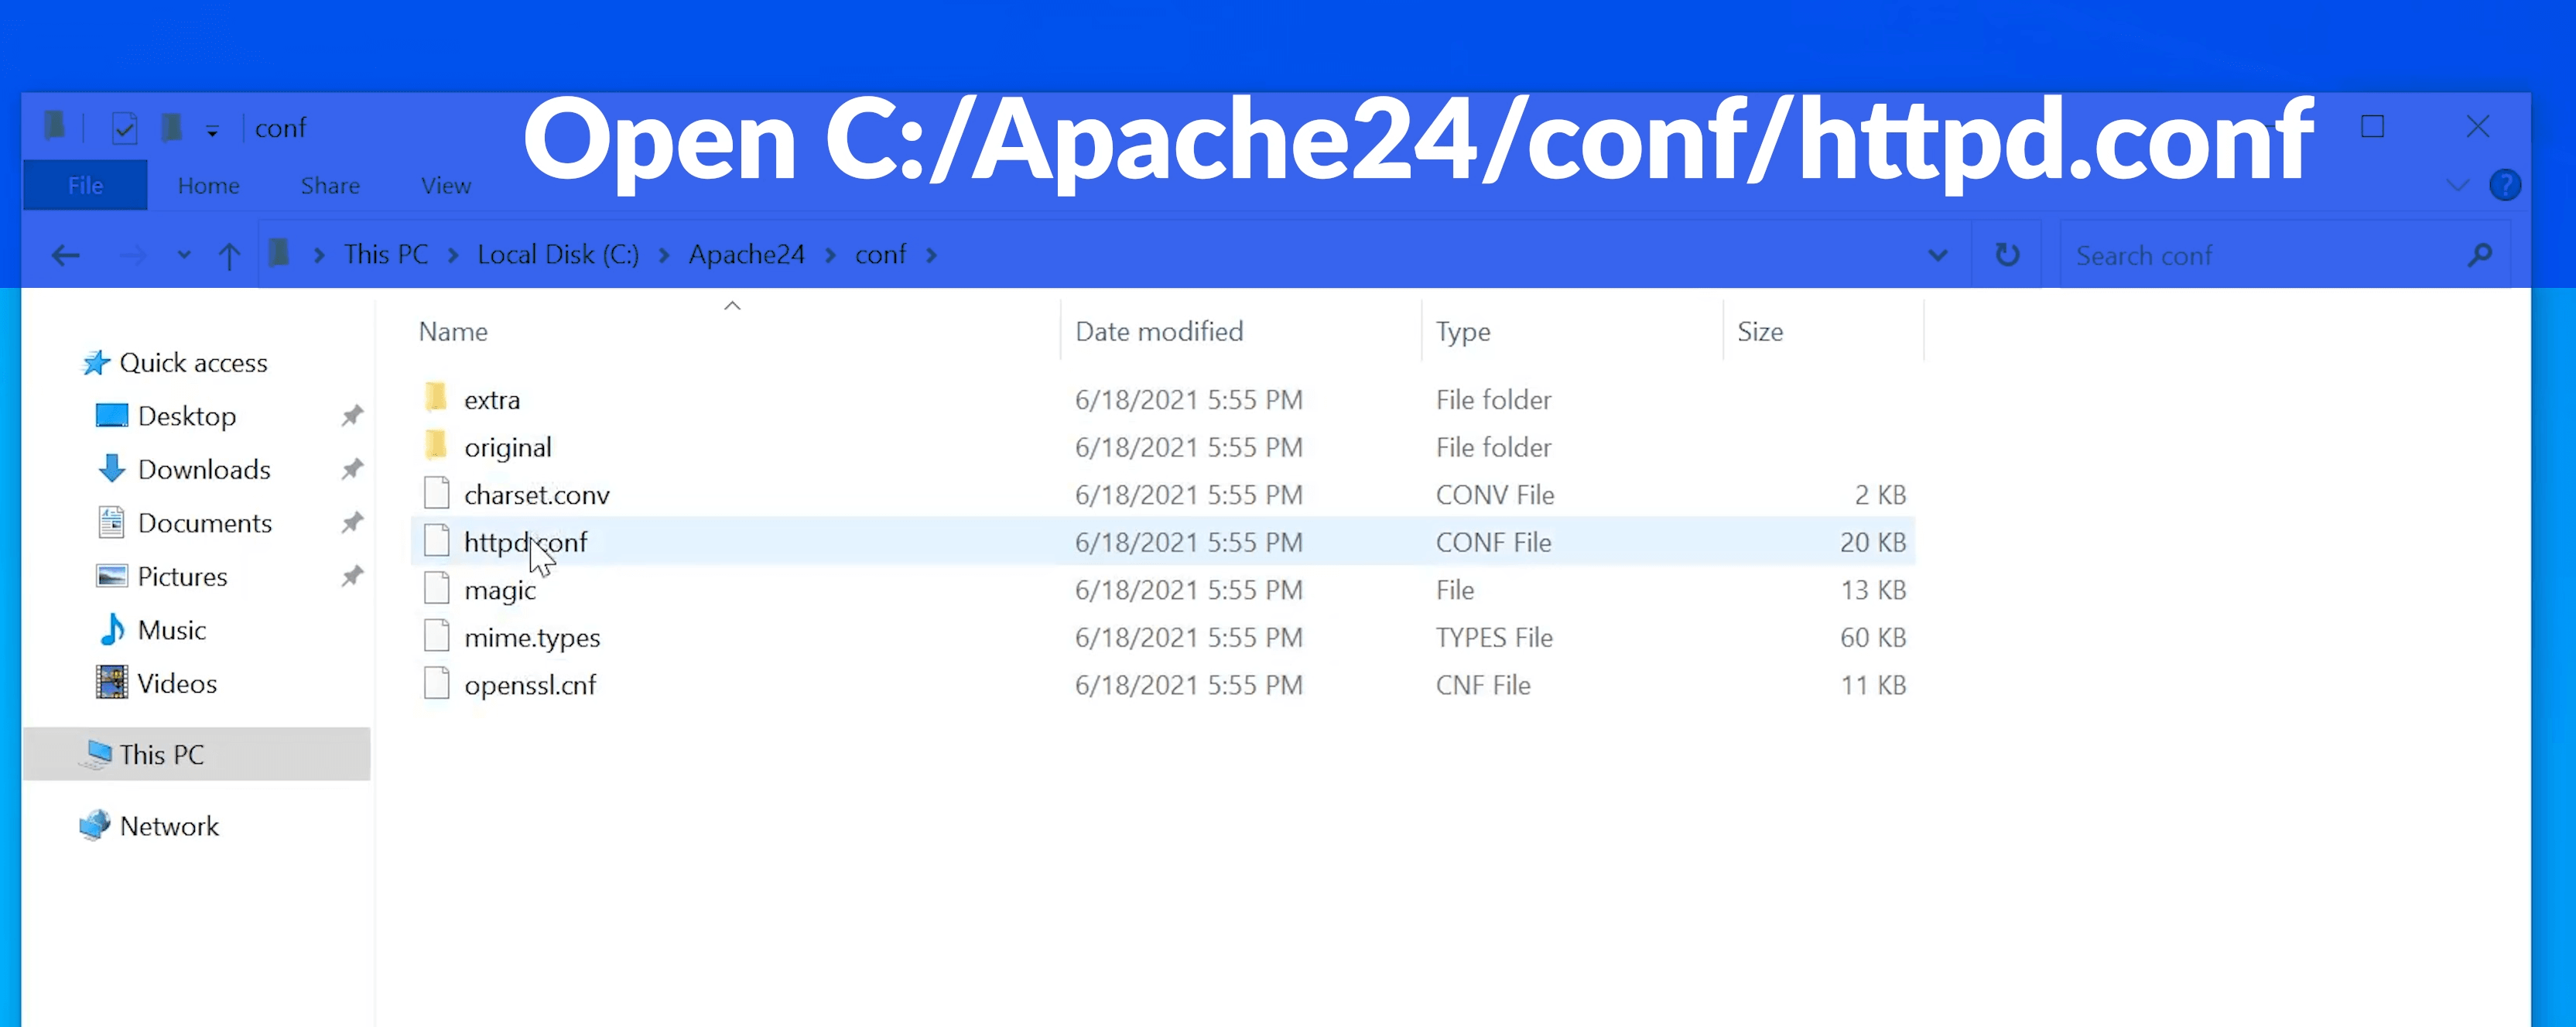Switch to the View ribbon tab
The height and width of the screenshot is (1027, 2576).
pos(446,185)
